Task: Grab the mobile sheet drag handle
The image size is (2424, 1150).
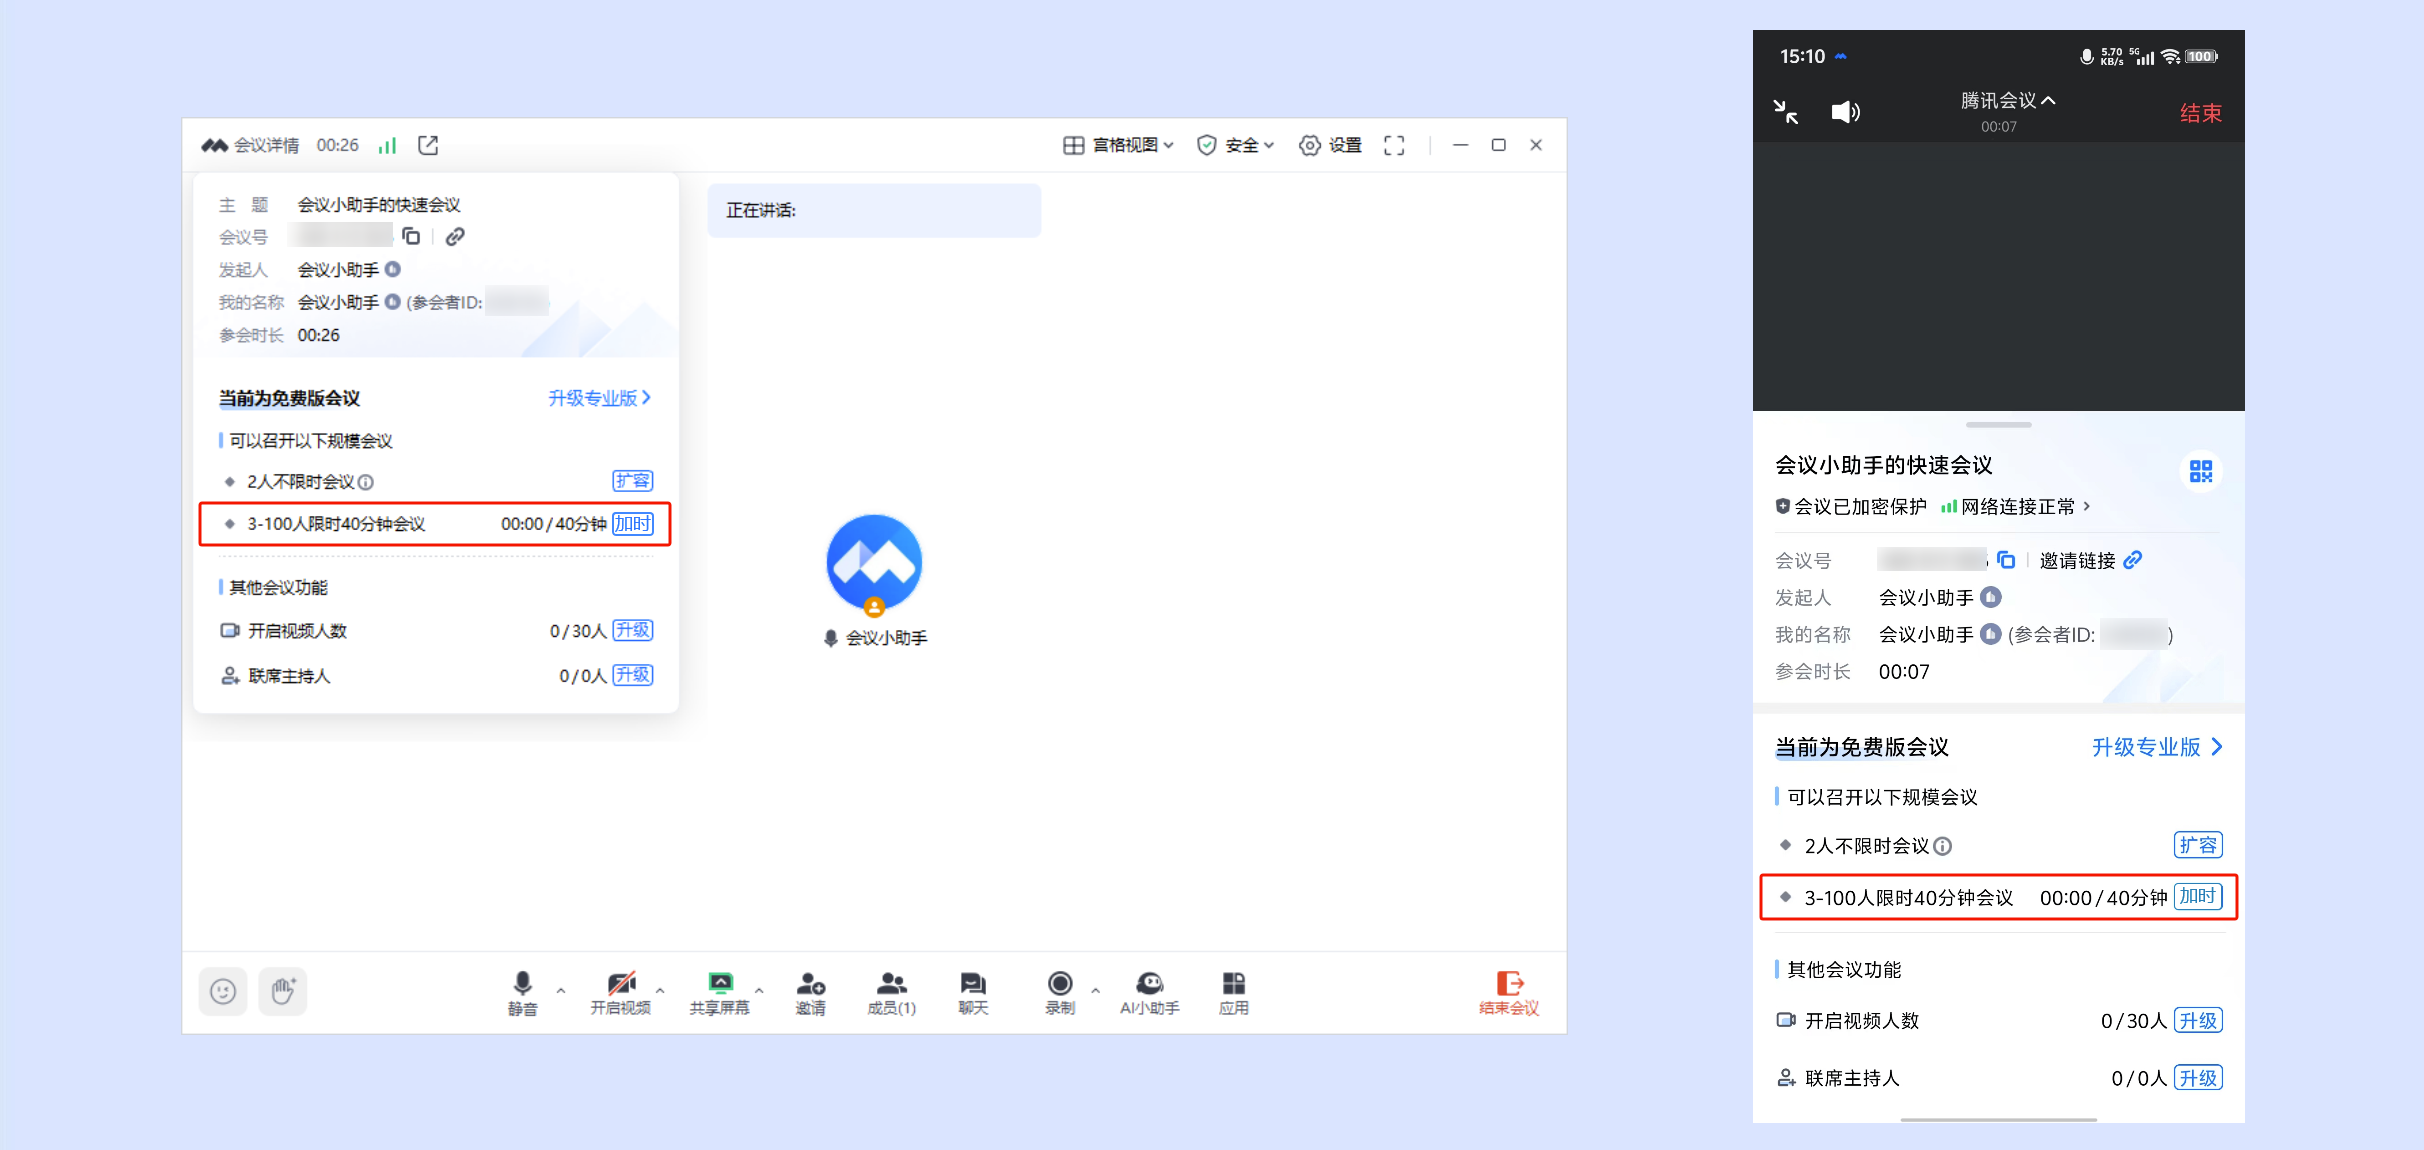Action: [x=1998, y=425]
